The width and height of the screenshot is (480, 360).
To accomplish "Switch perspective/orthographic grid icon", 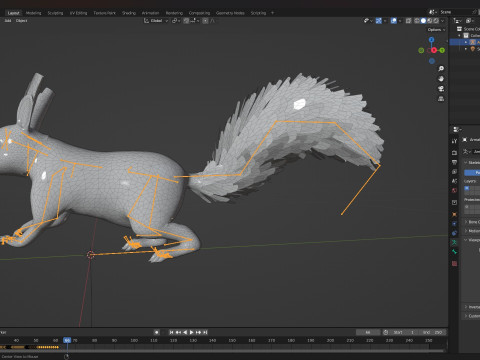I will tap(441, 99).
